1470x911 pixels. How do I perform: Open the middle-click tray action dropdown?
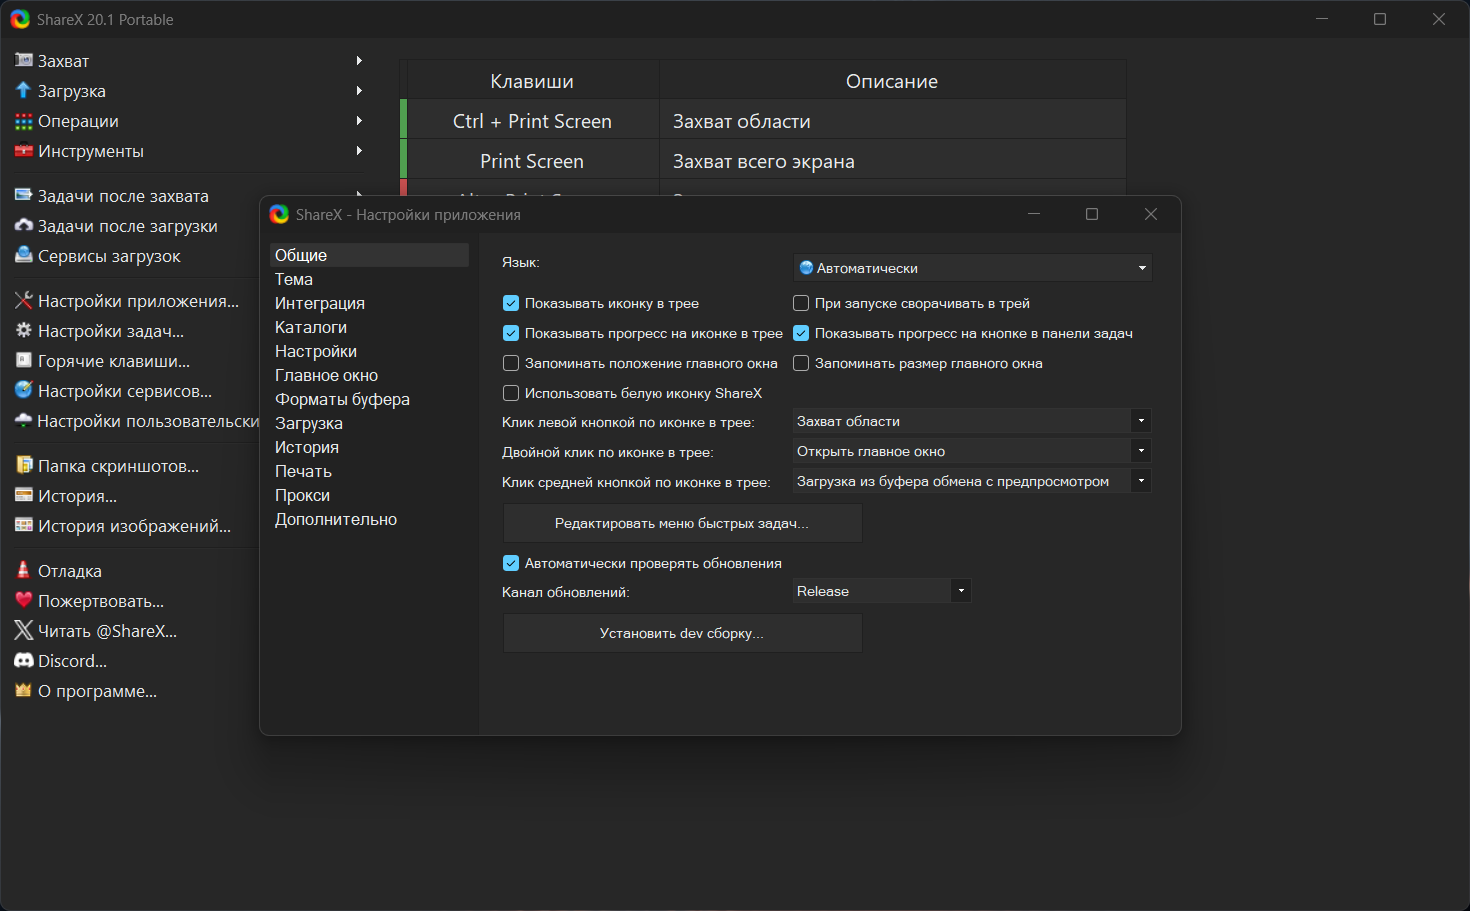[973, 481]
